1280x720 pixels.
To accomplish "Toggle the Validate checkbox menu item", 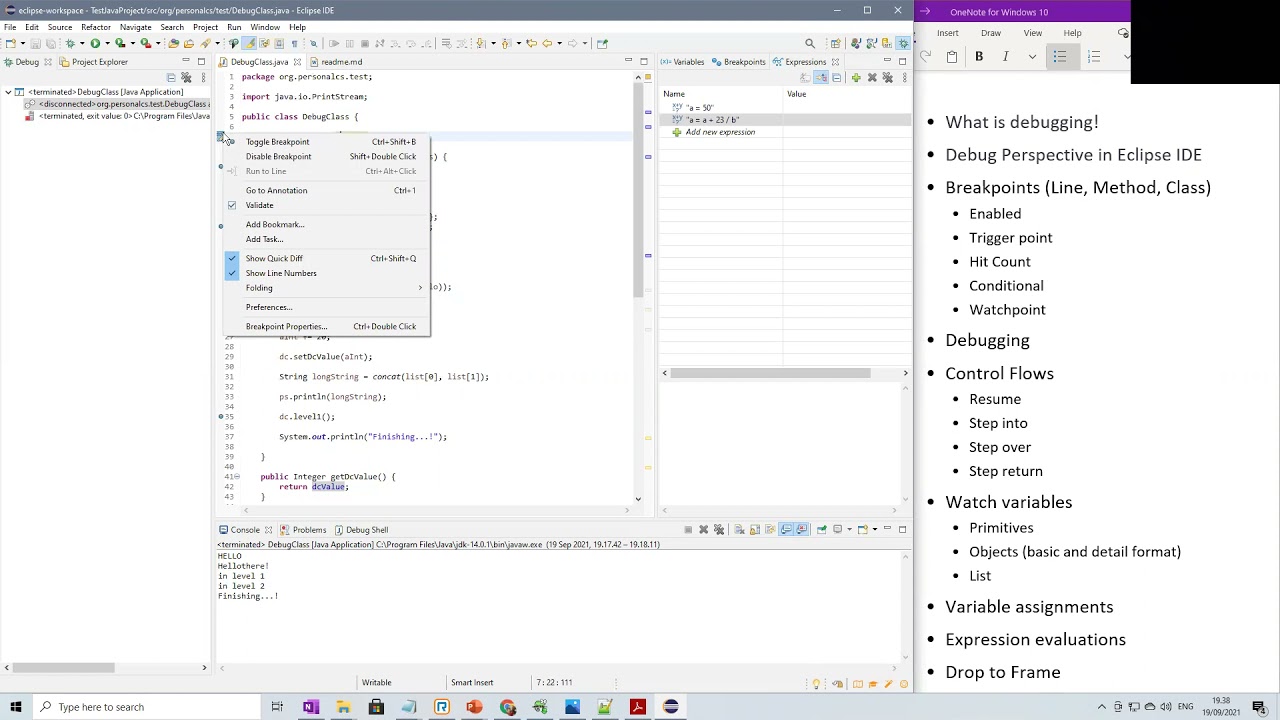I will (x=232, y=205).
